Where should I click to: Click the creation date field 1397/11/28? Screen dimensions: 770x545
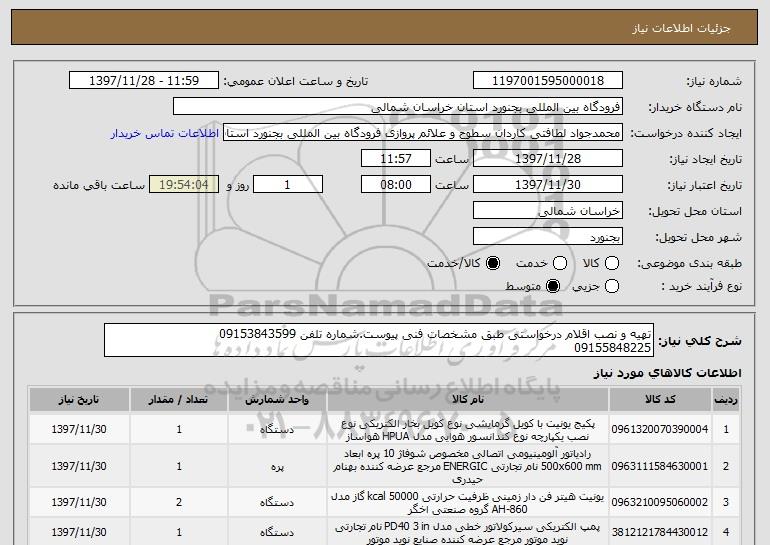(x=548, y=159)
